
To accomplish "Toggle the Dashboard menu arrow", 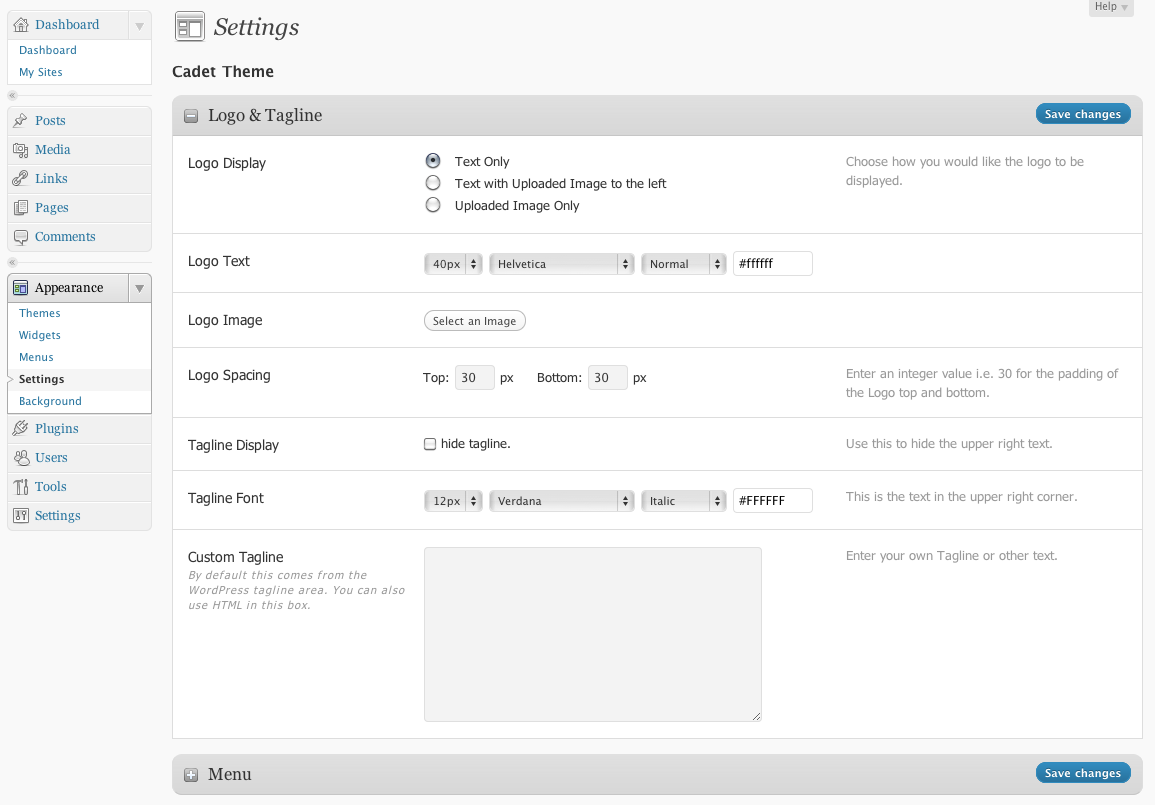I will tap(139, 25).
